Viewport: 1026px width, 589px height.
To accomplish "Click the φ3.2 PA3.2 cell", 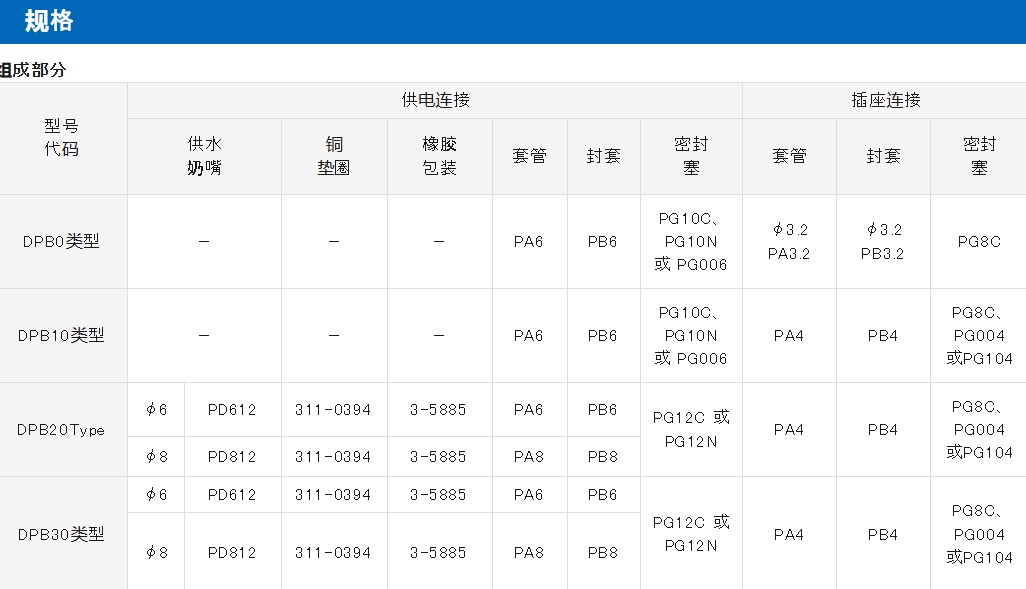I will coord(789,241).
